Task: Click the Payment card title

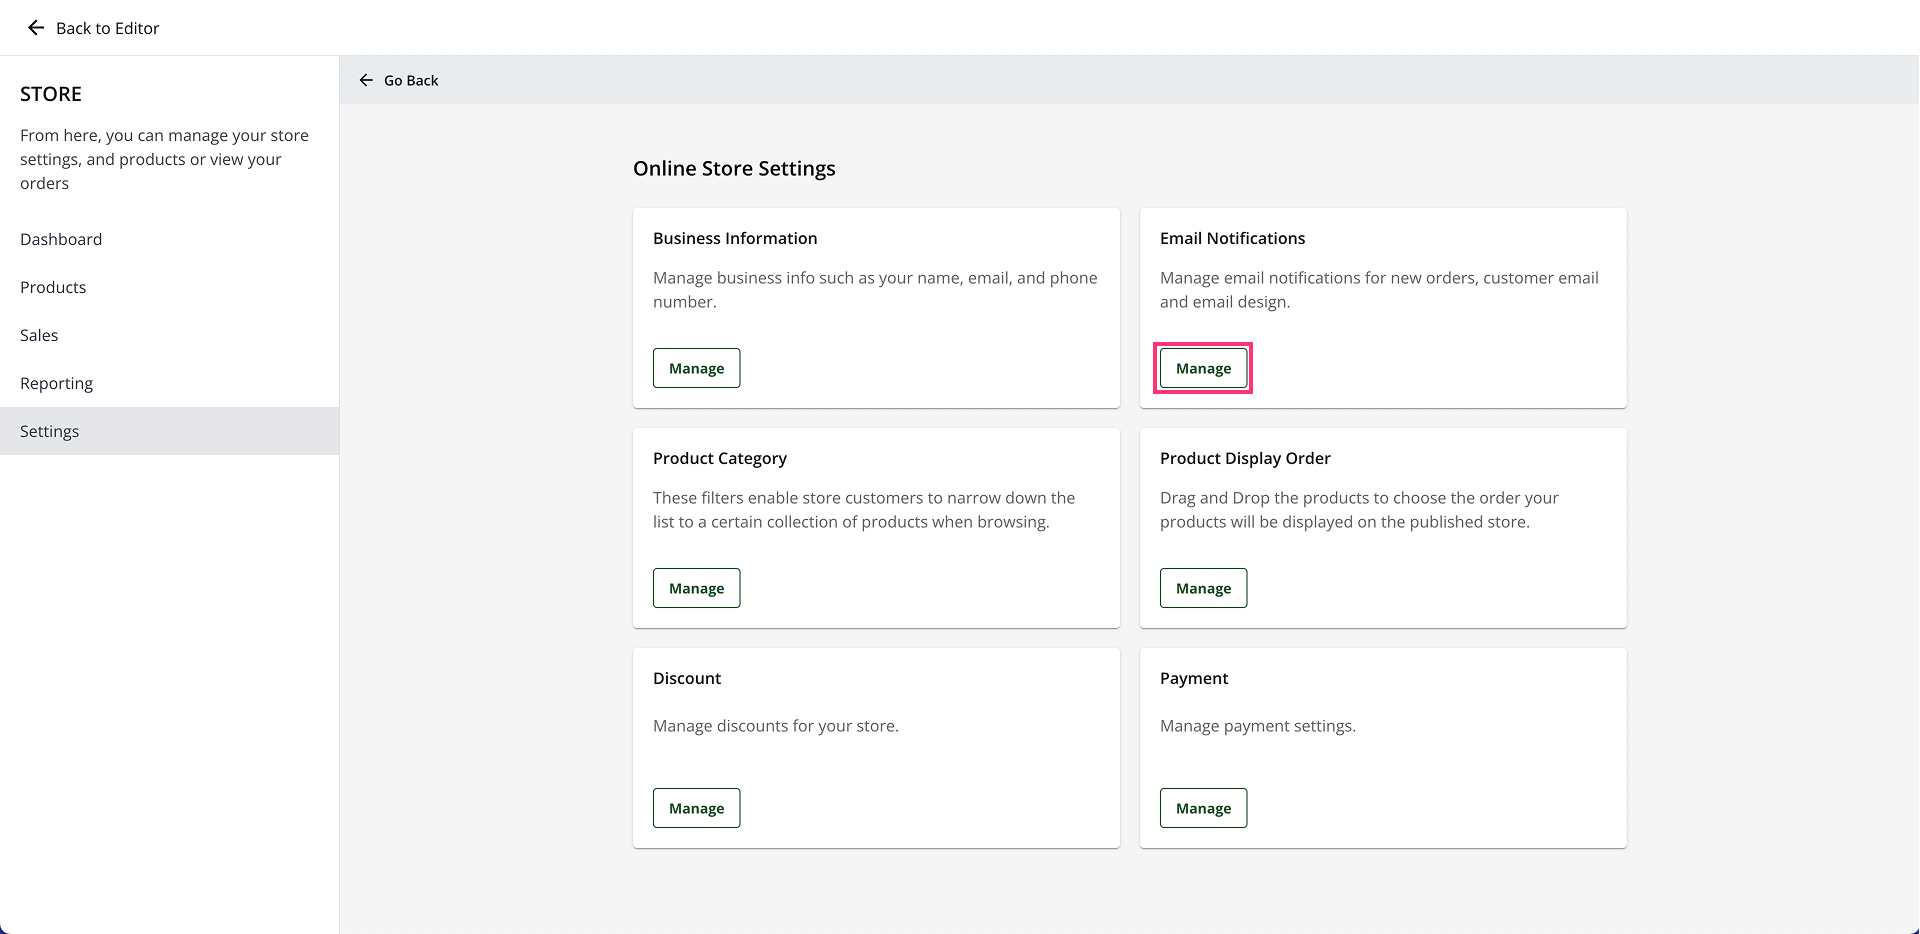Action: [1194, 678]
